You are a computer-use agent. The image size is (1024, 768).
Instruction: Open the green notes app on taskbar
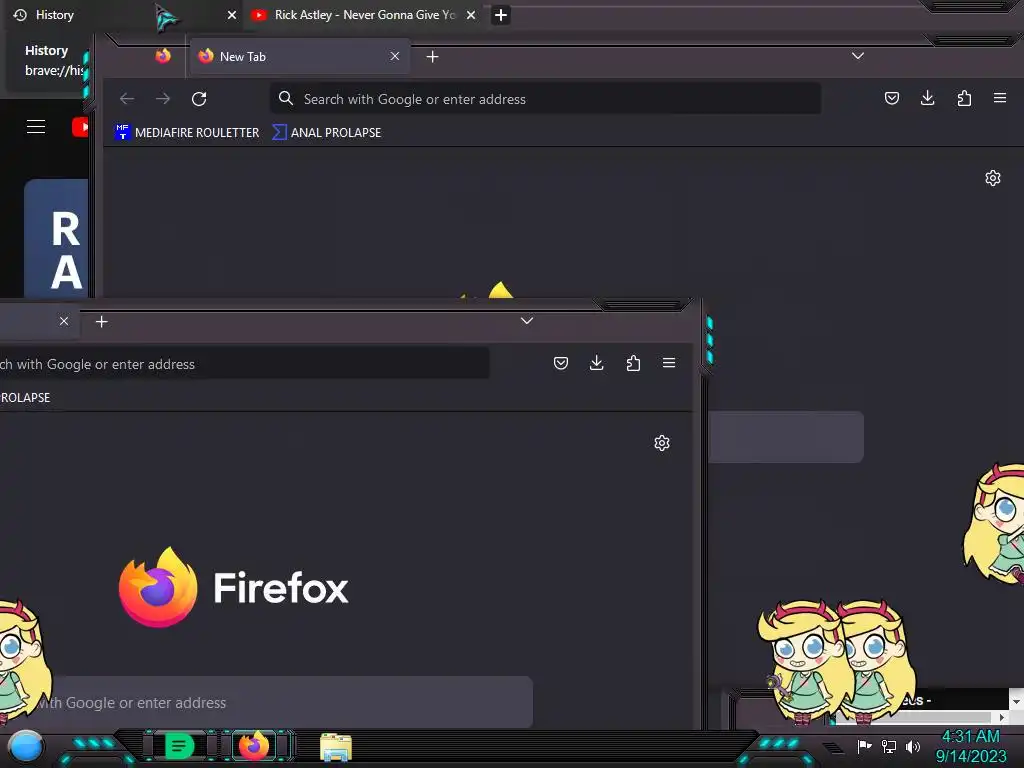pos(179,746)
